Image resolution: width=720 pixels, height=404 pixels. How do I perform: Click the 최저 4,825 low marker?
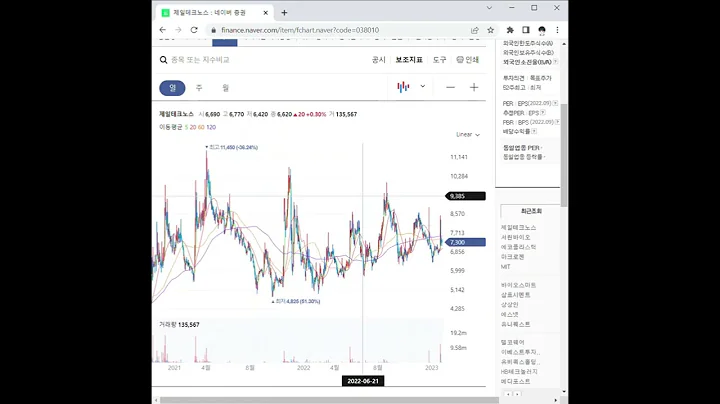296,302
